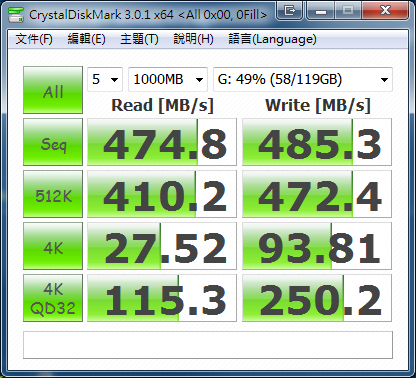Click the Seq read result 474.8
This screenshot has height=378, width=416.
click(x=162, y=142)
